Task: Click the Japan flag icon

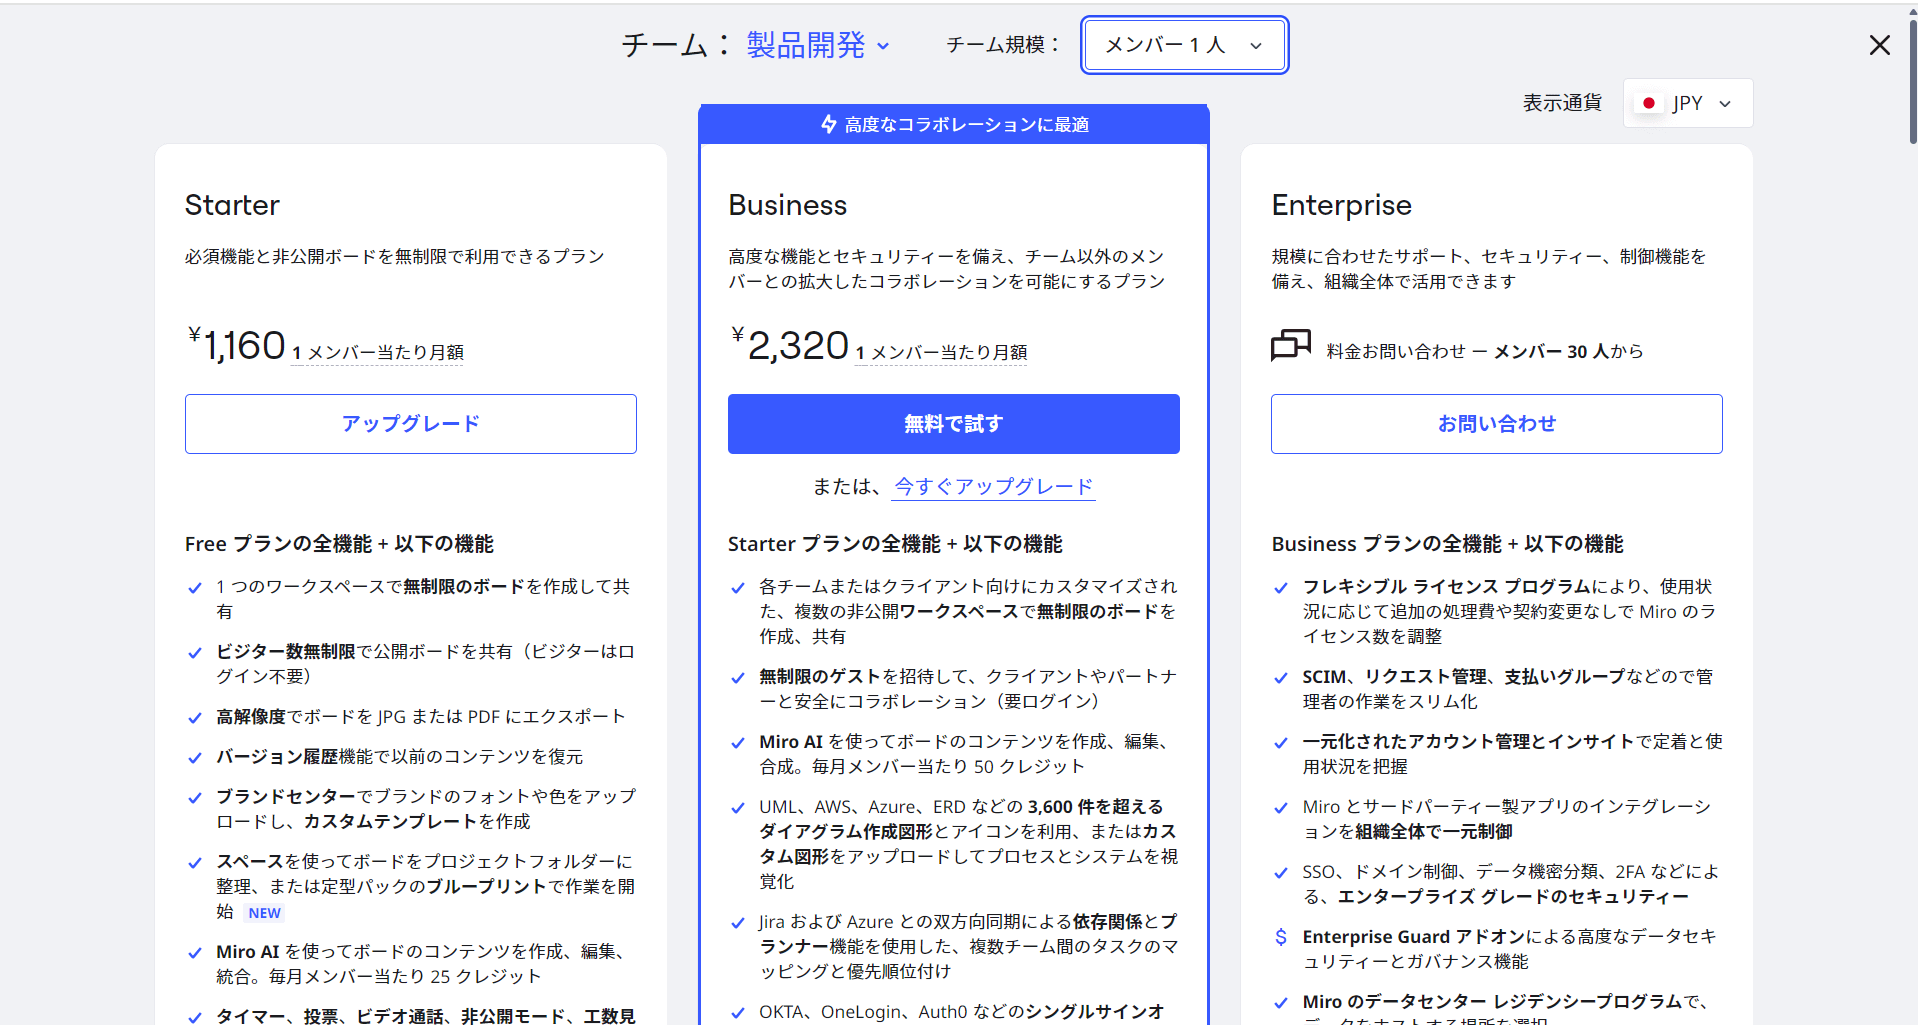Action: point(1648,103)
